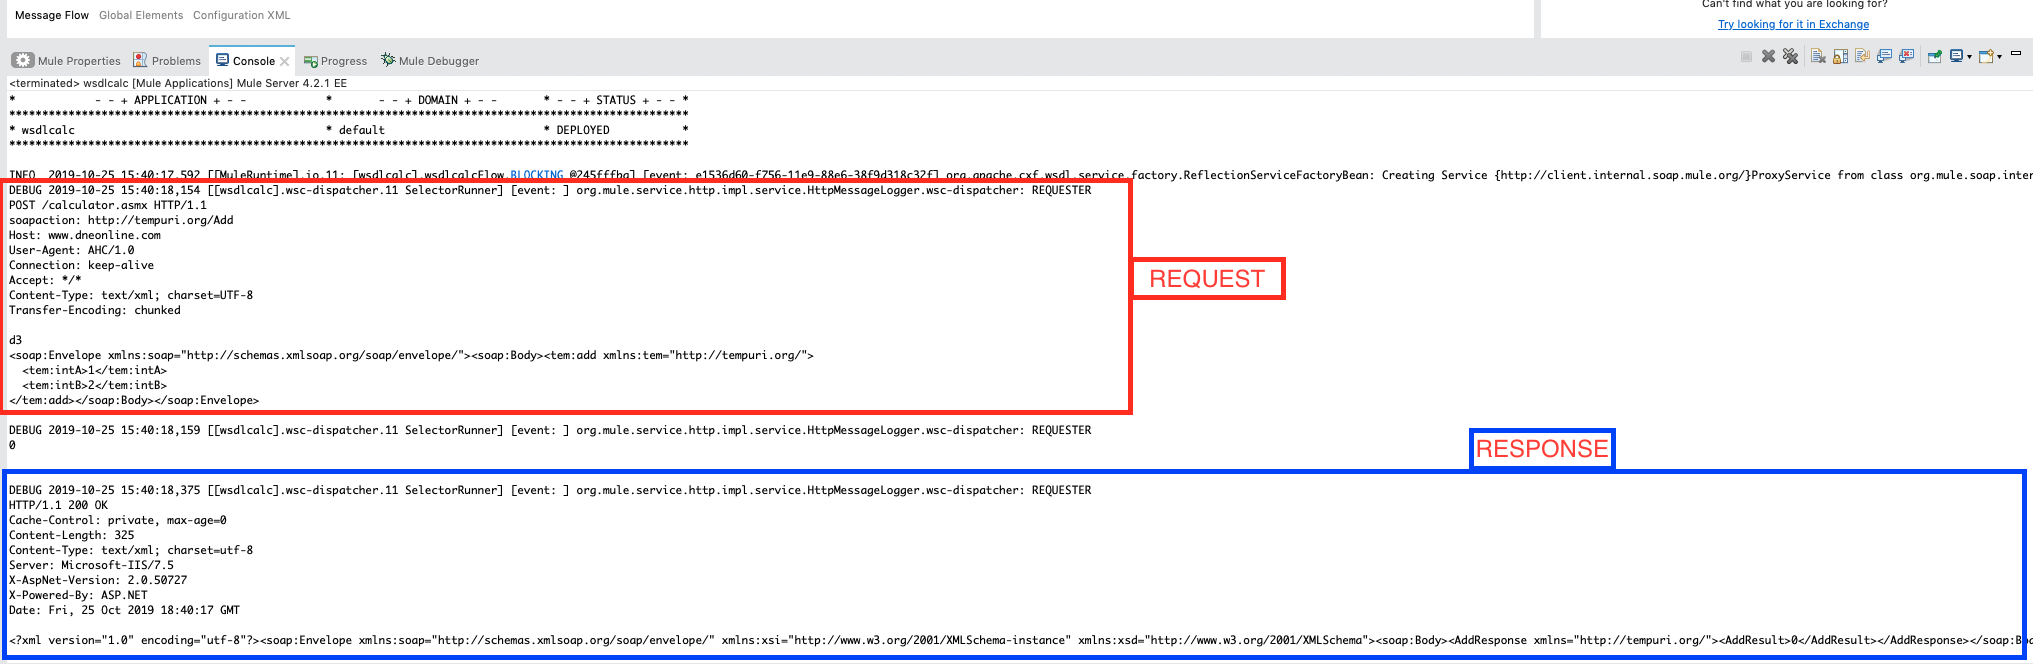2033x664 pixels.
Task: Open the Configuration XML tab
Action: point(242,15)
